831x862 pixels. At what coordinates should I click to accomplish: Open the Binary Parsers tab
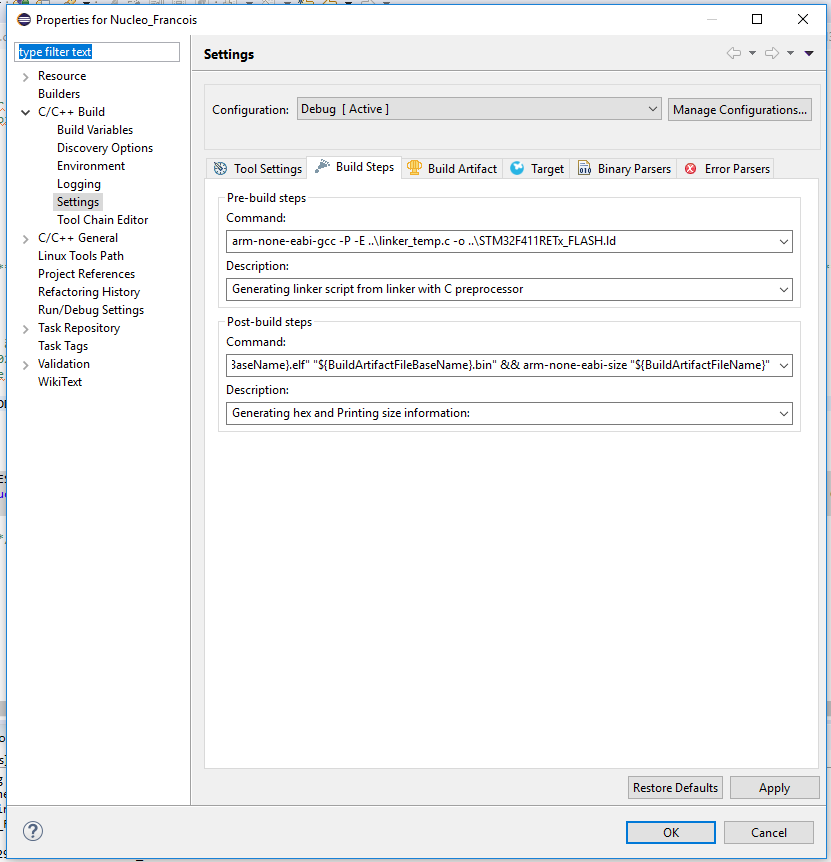pyautogui.click(x=623, y=169)
